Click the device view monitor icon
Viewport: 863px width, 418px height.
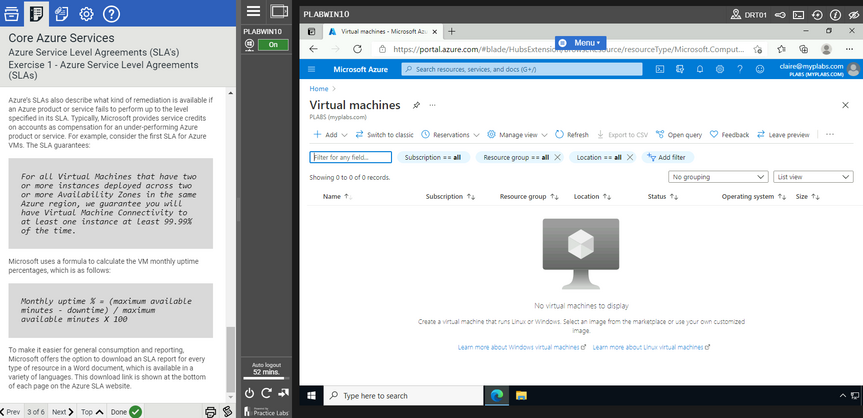pos(280,11)
